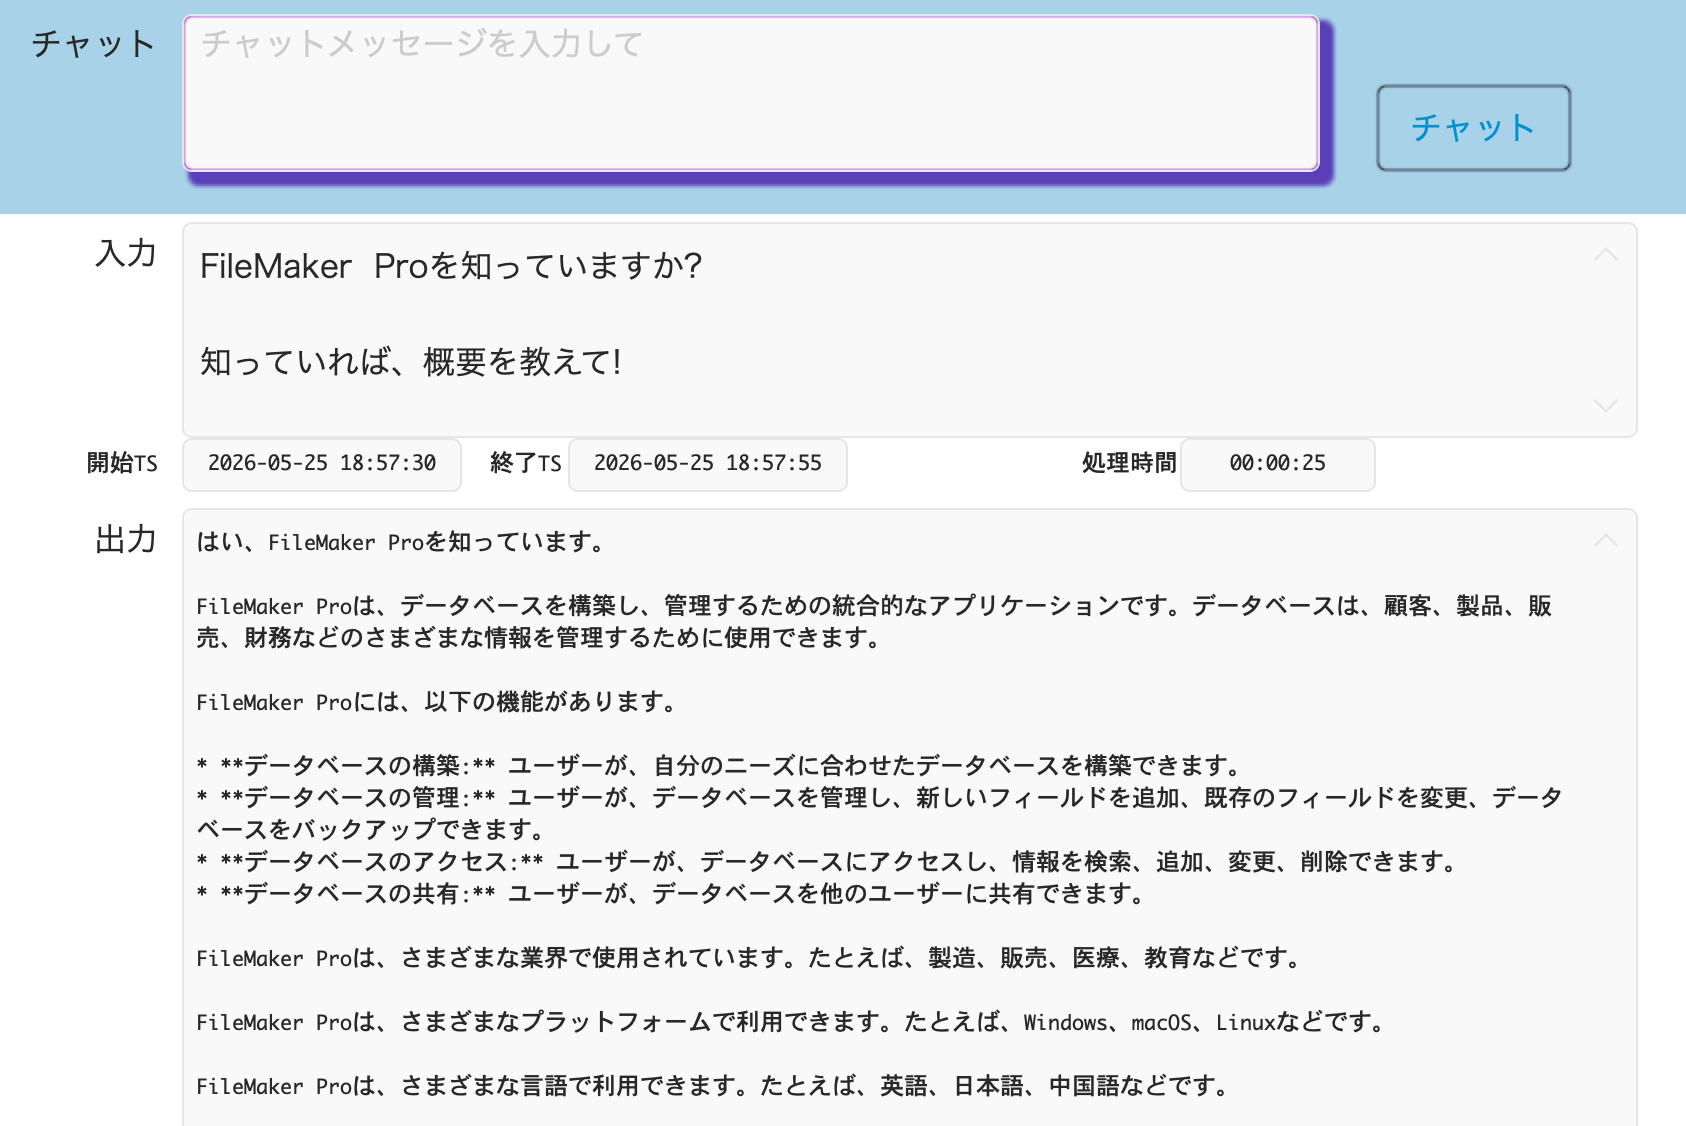Click the 入力 label
1686x1126 pixels.
click(126, 253)
